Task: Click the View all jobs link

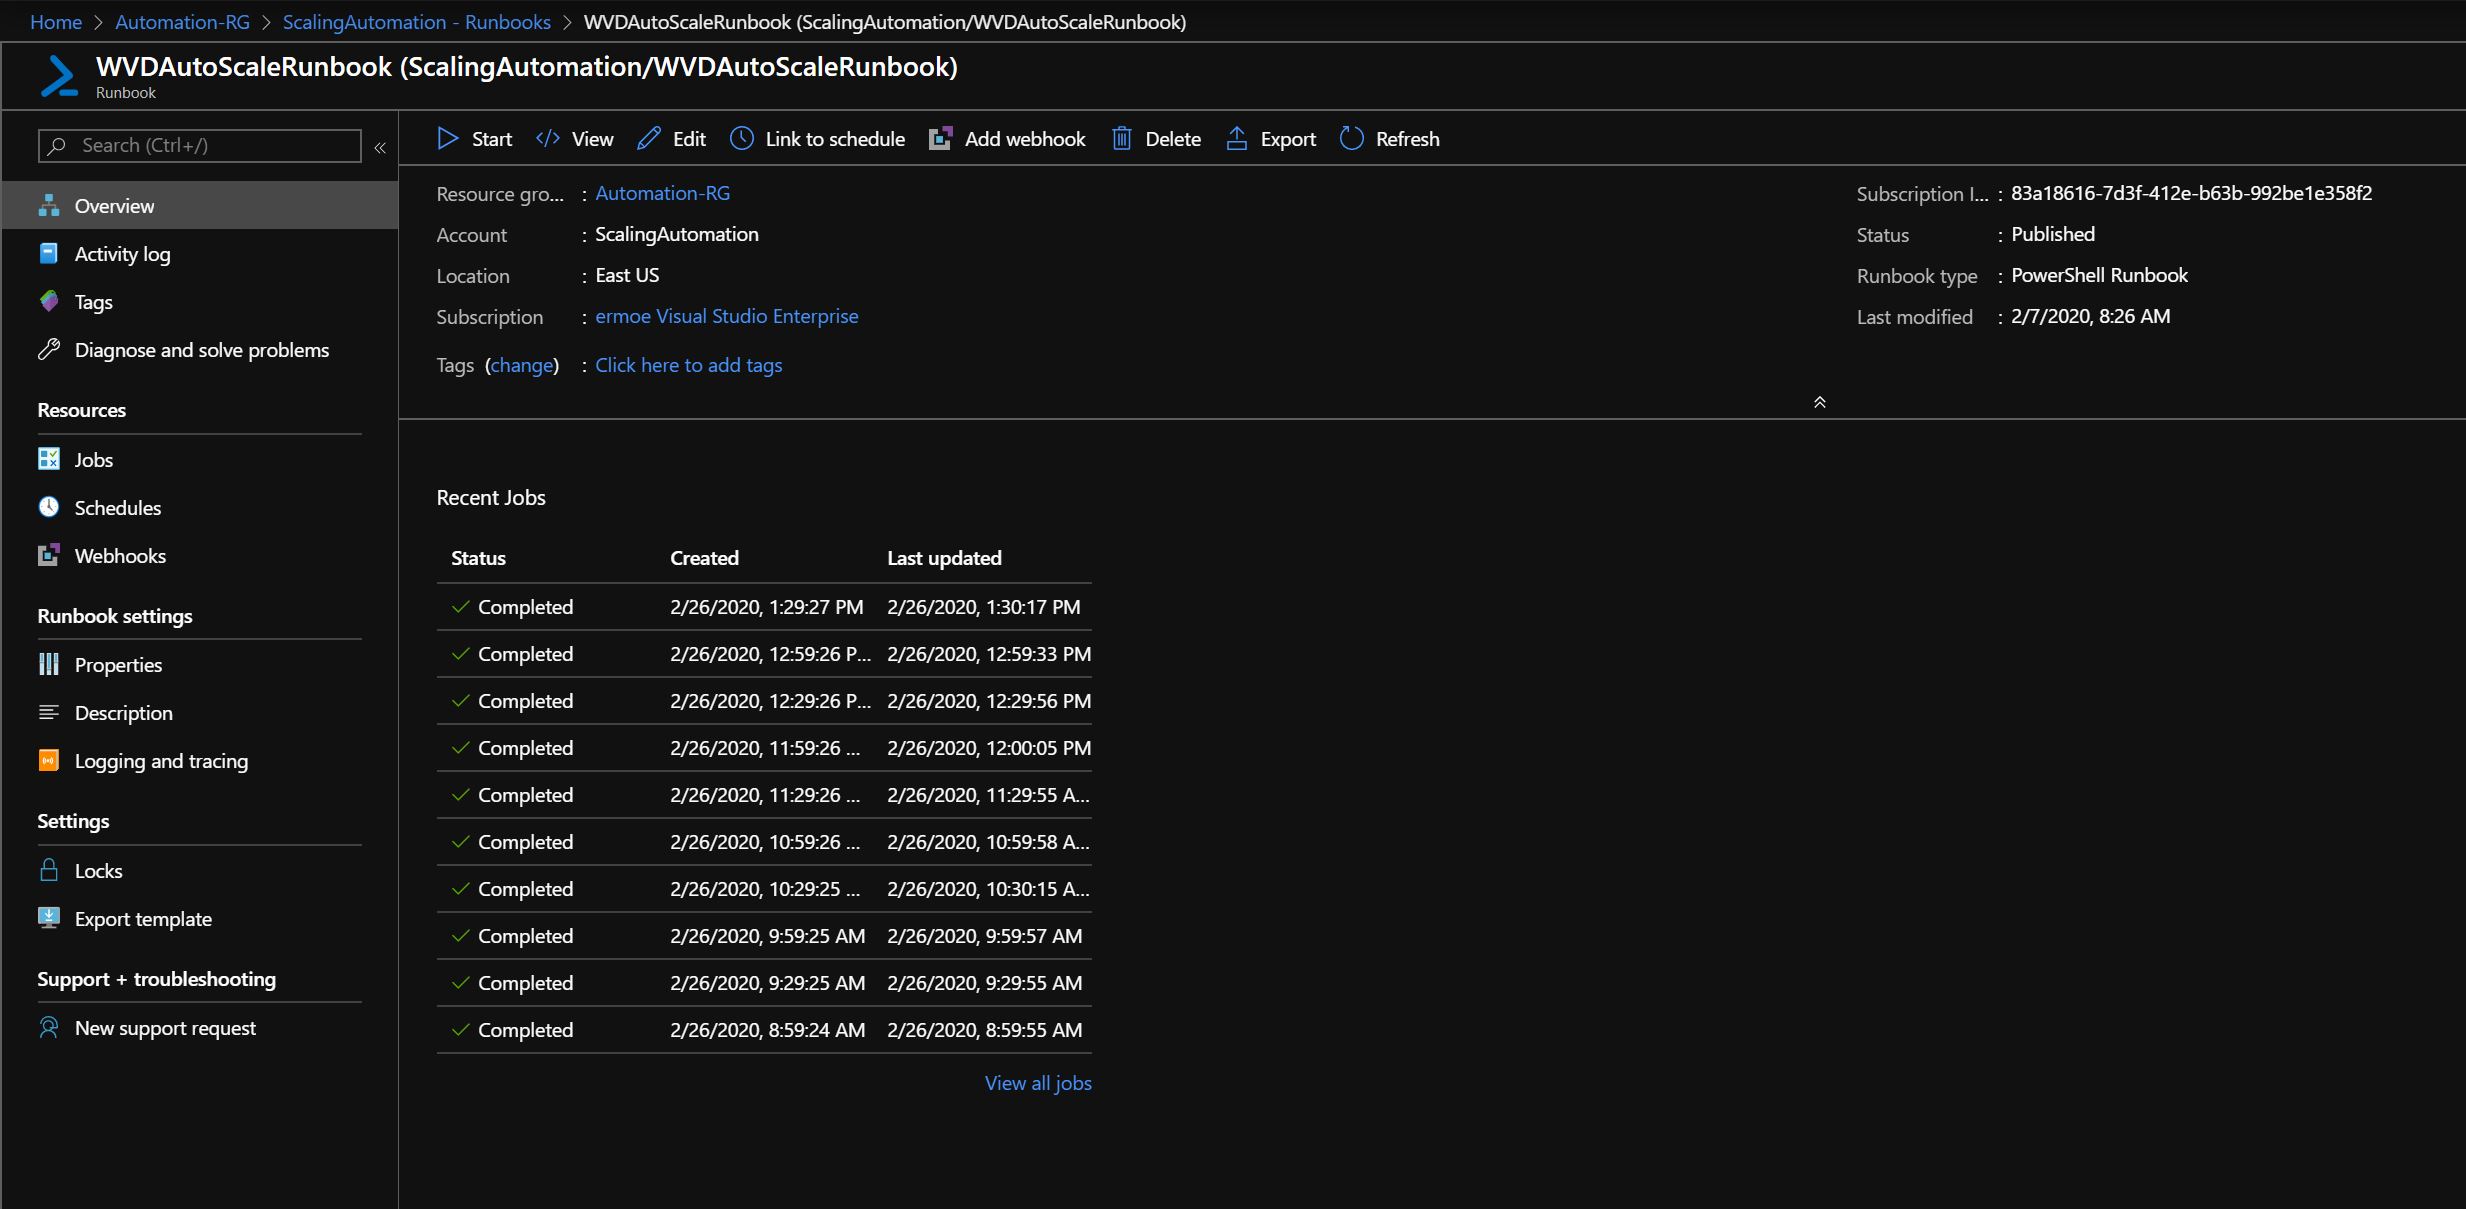Action: pyautogui.click(x=1037, y=1083)
